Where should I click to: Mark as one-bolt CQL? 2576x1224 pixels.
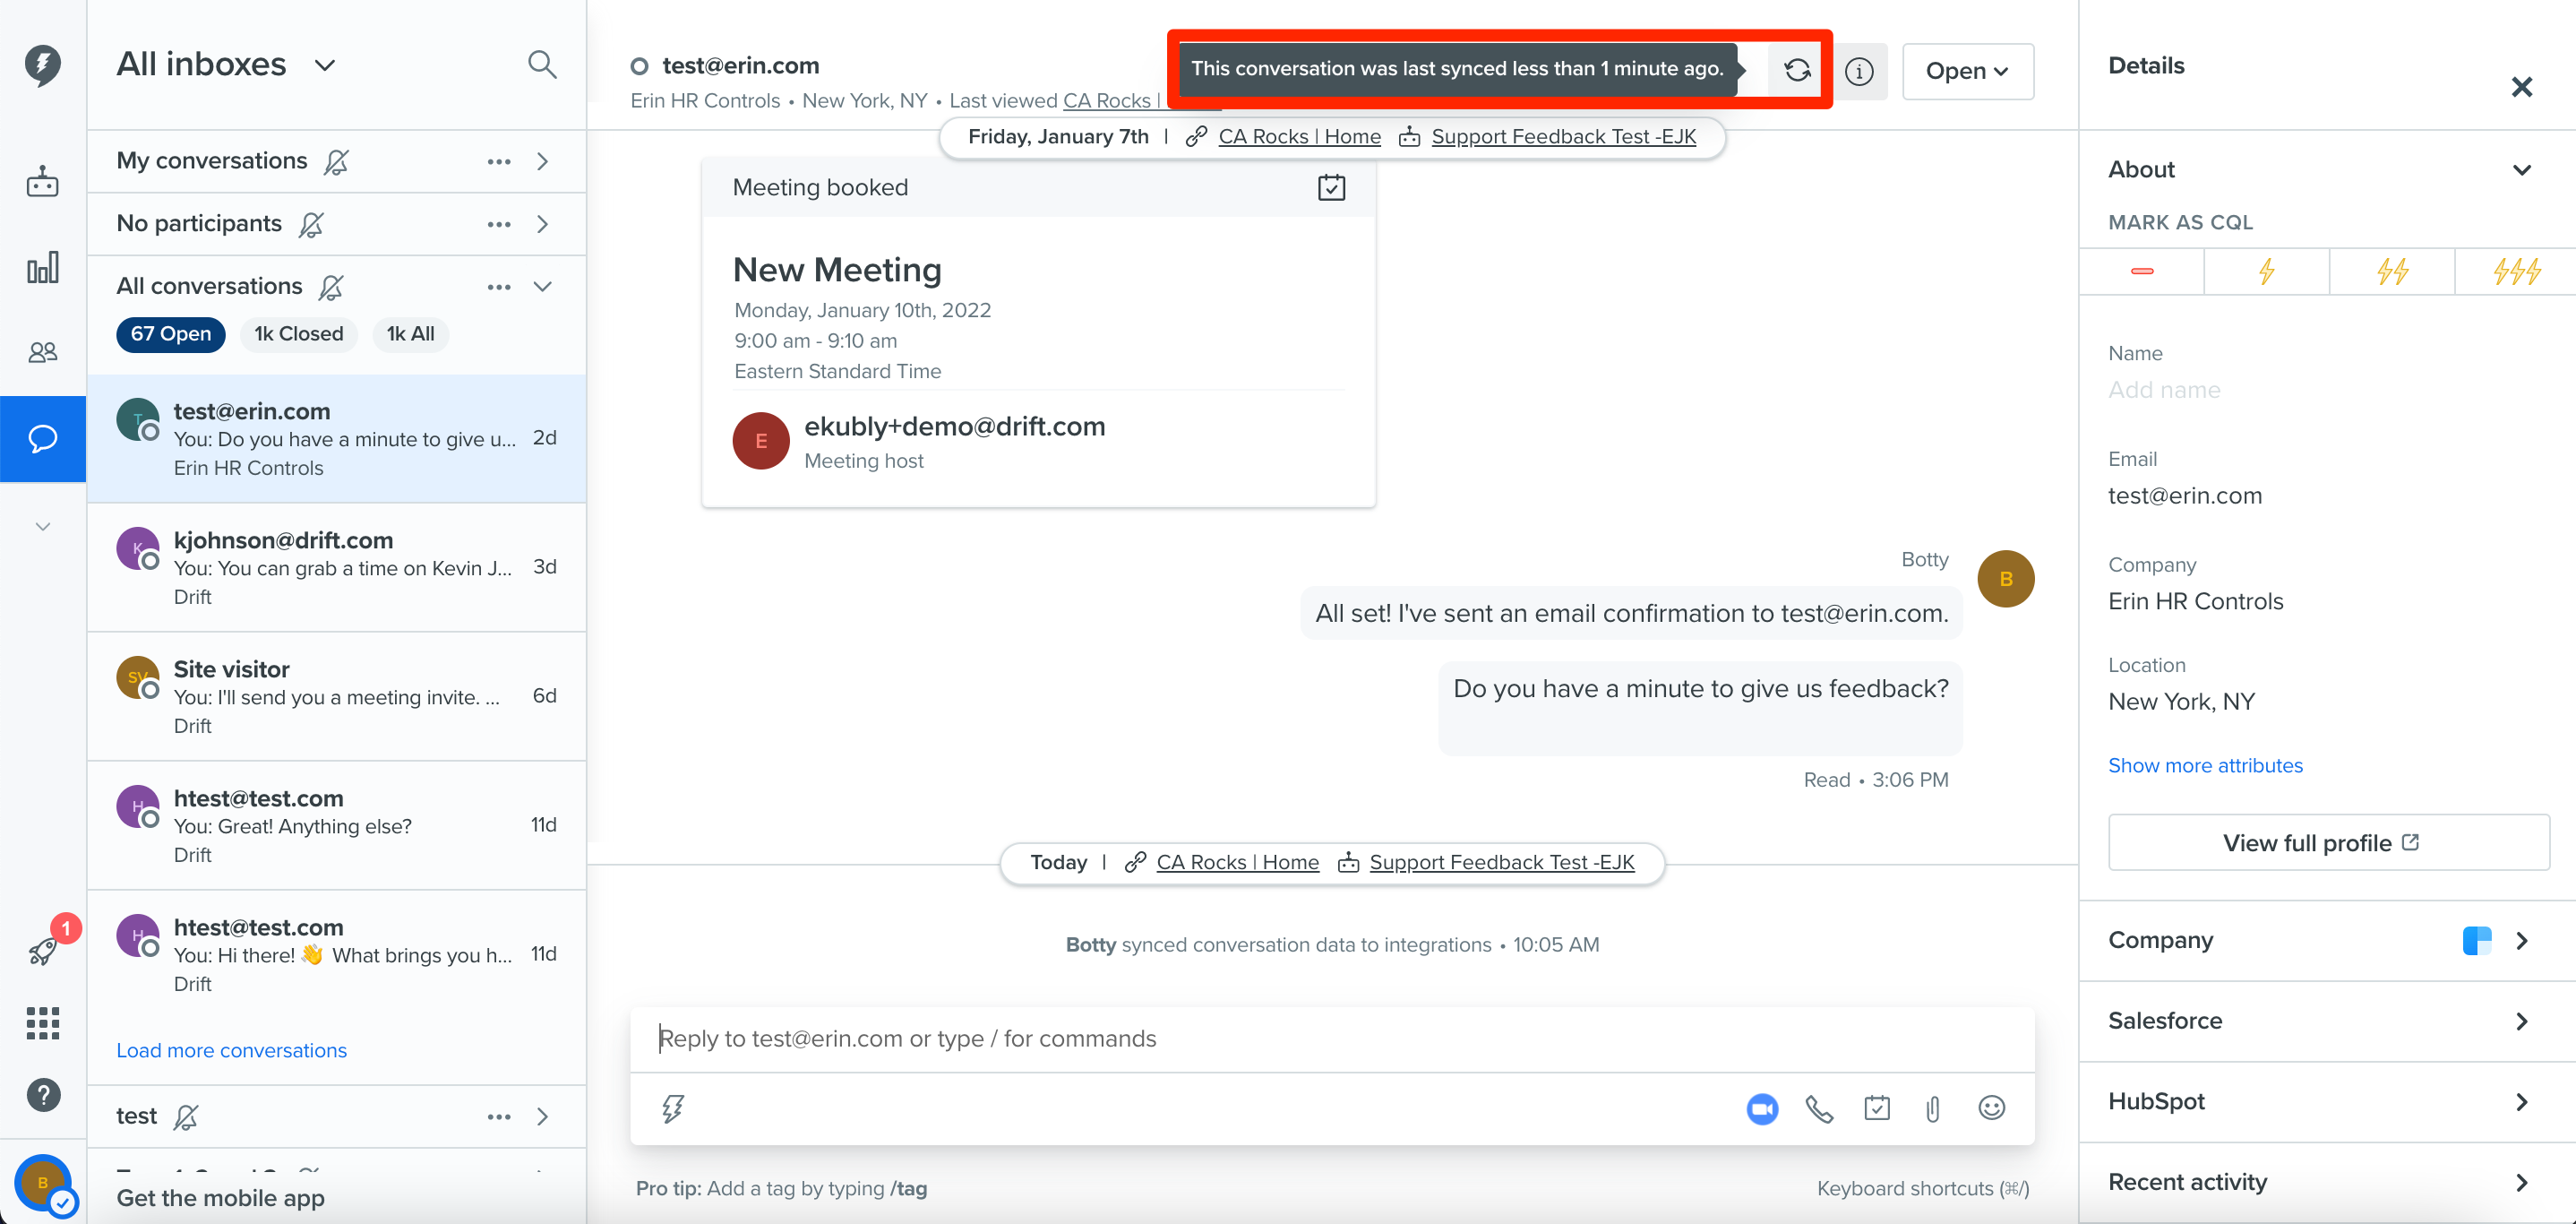[2266, 271]
